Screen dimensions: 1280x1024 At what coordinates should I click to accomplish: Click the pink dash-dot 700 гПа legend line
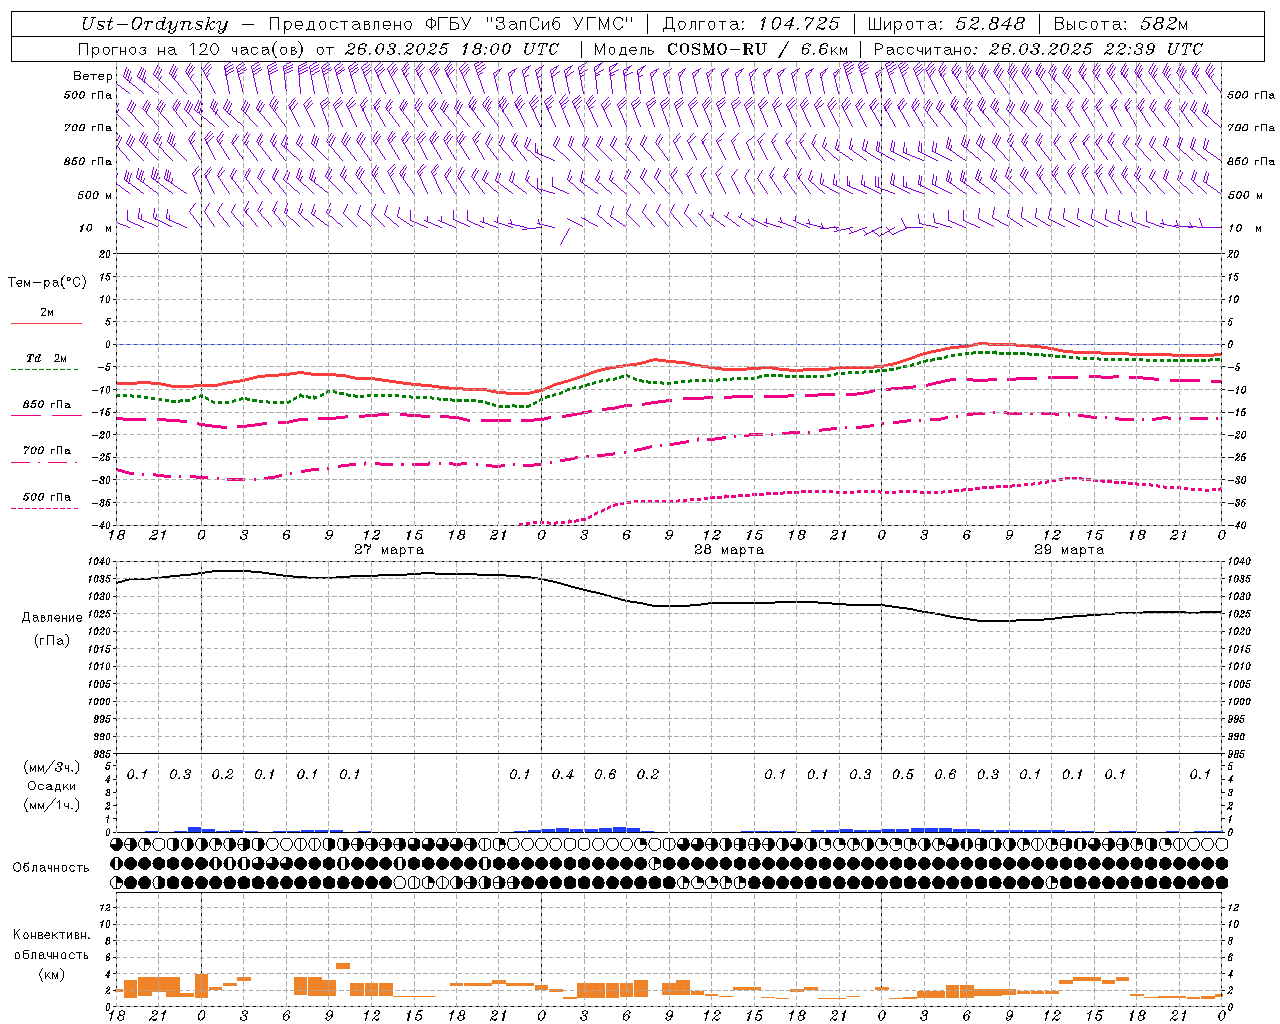[46, 462]
